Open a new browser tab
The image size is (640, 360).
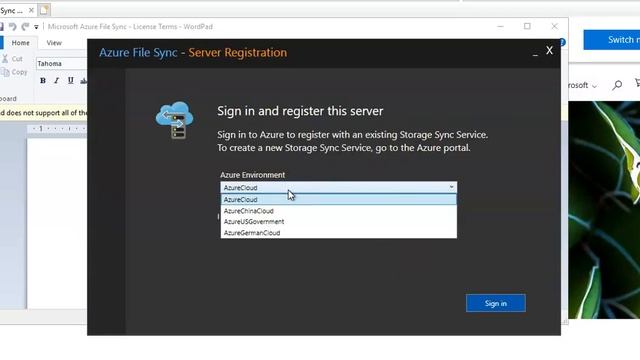pyautogui.click(x=44, y=10)
